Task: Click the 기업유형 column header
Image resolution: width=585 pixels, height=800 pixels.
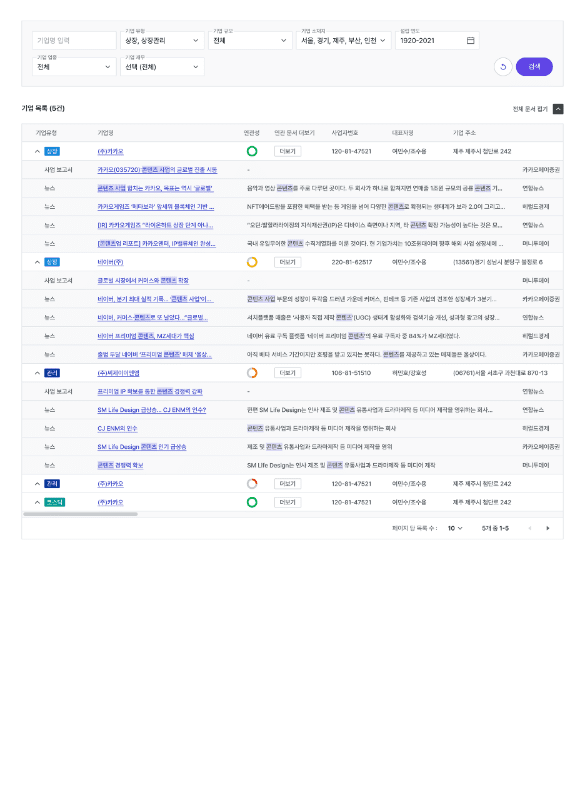Action: (46, 133)
